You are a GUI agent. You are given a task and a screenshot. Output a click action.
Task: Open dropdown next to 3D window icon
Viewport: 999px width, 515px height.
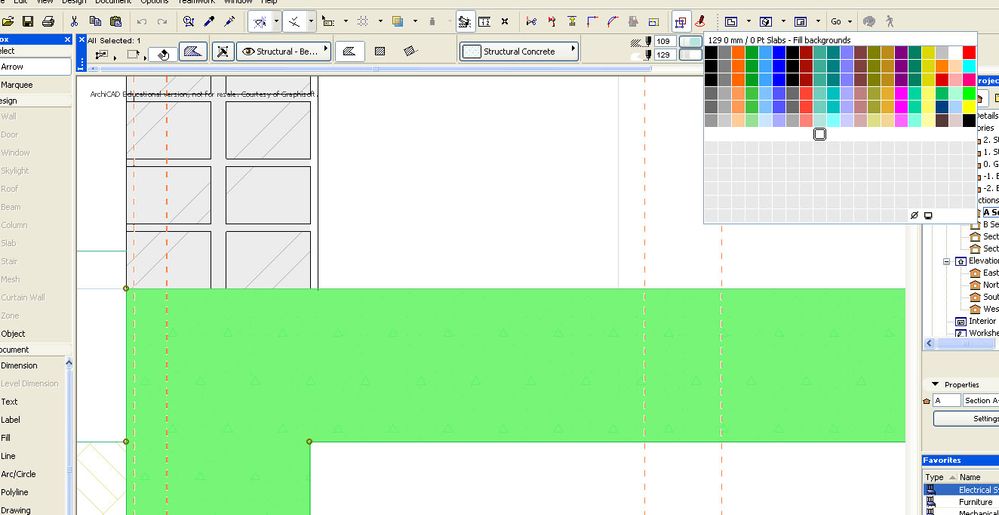point(782,22)
